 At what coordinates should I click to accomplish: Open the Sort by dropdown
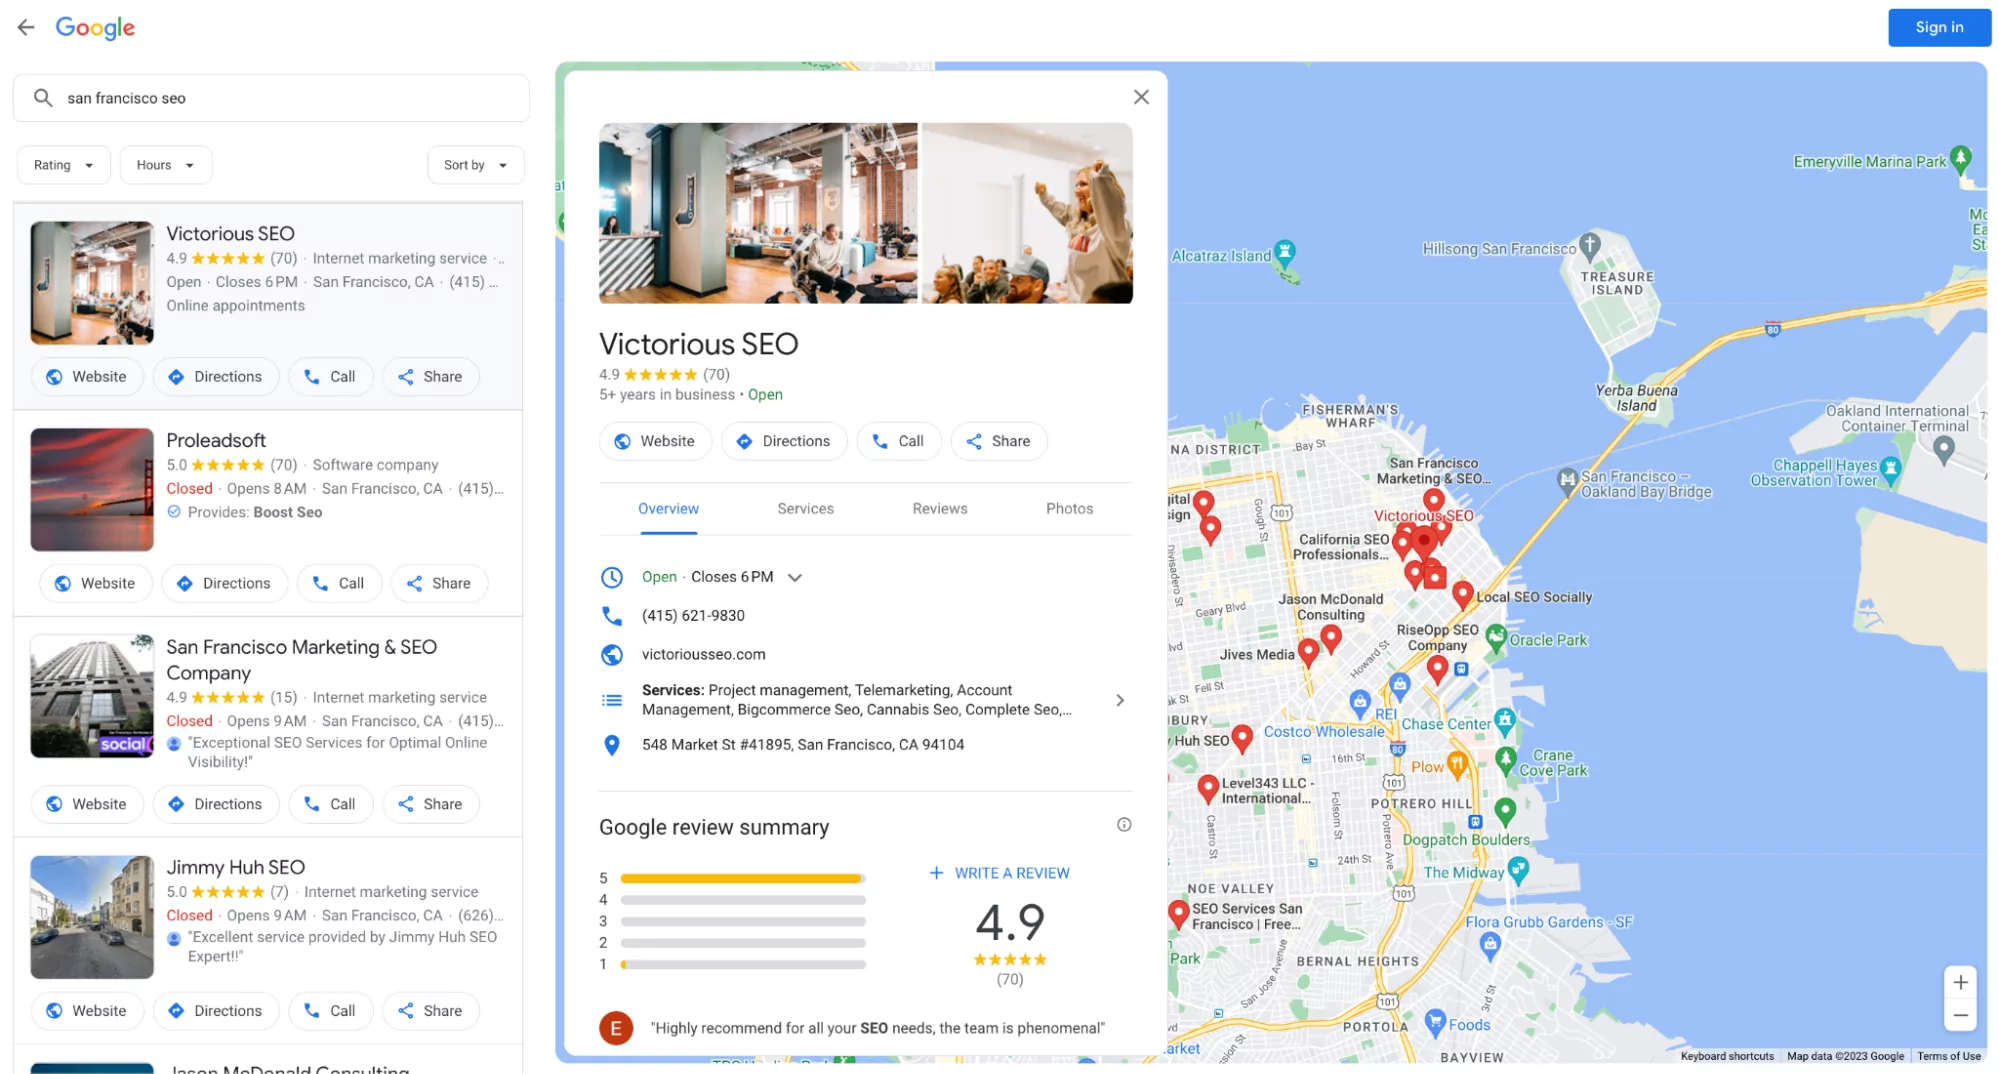(475, 165)
